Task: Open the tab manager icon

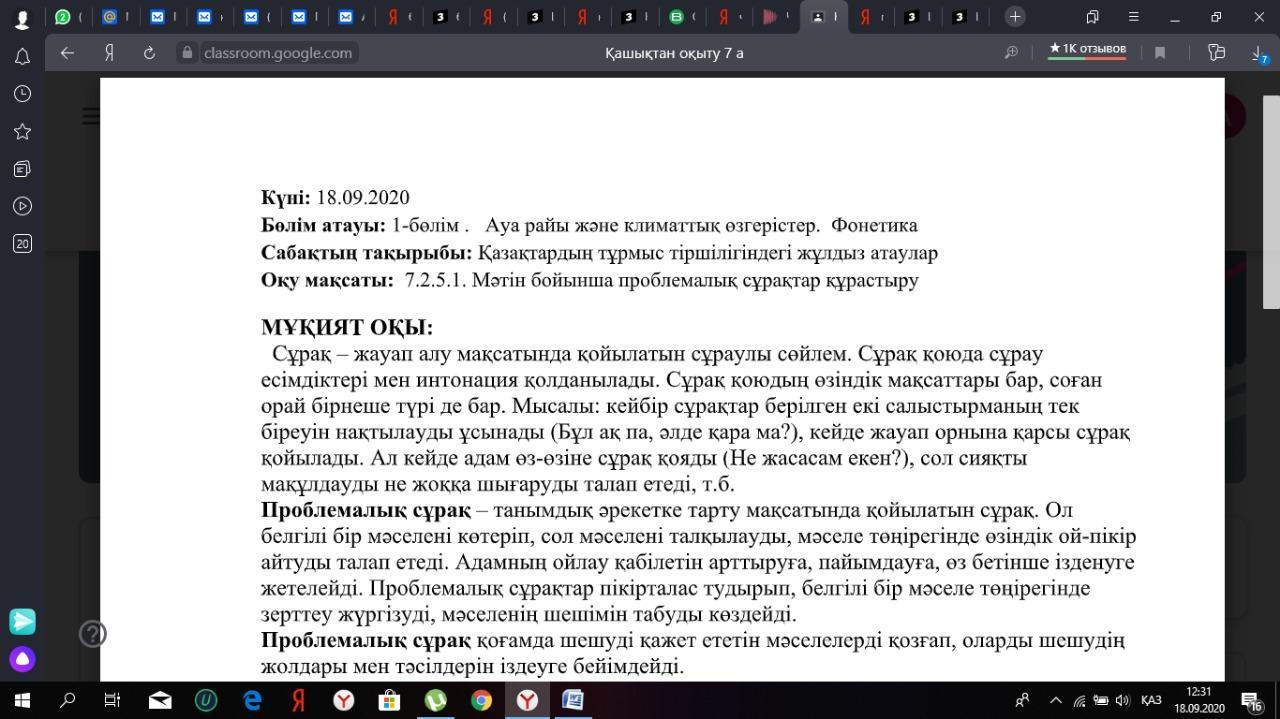Action: click(1092, 17)
